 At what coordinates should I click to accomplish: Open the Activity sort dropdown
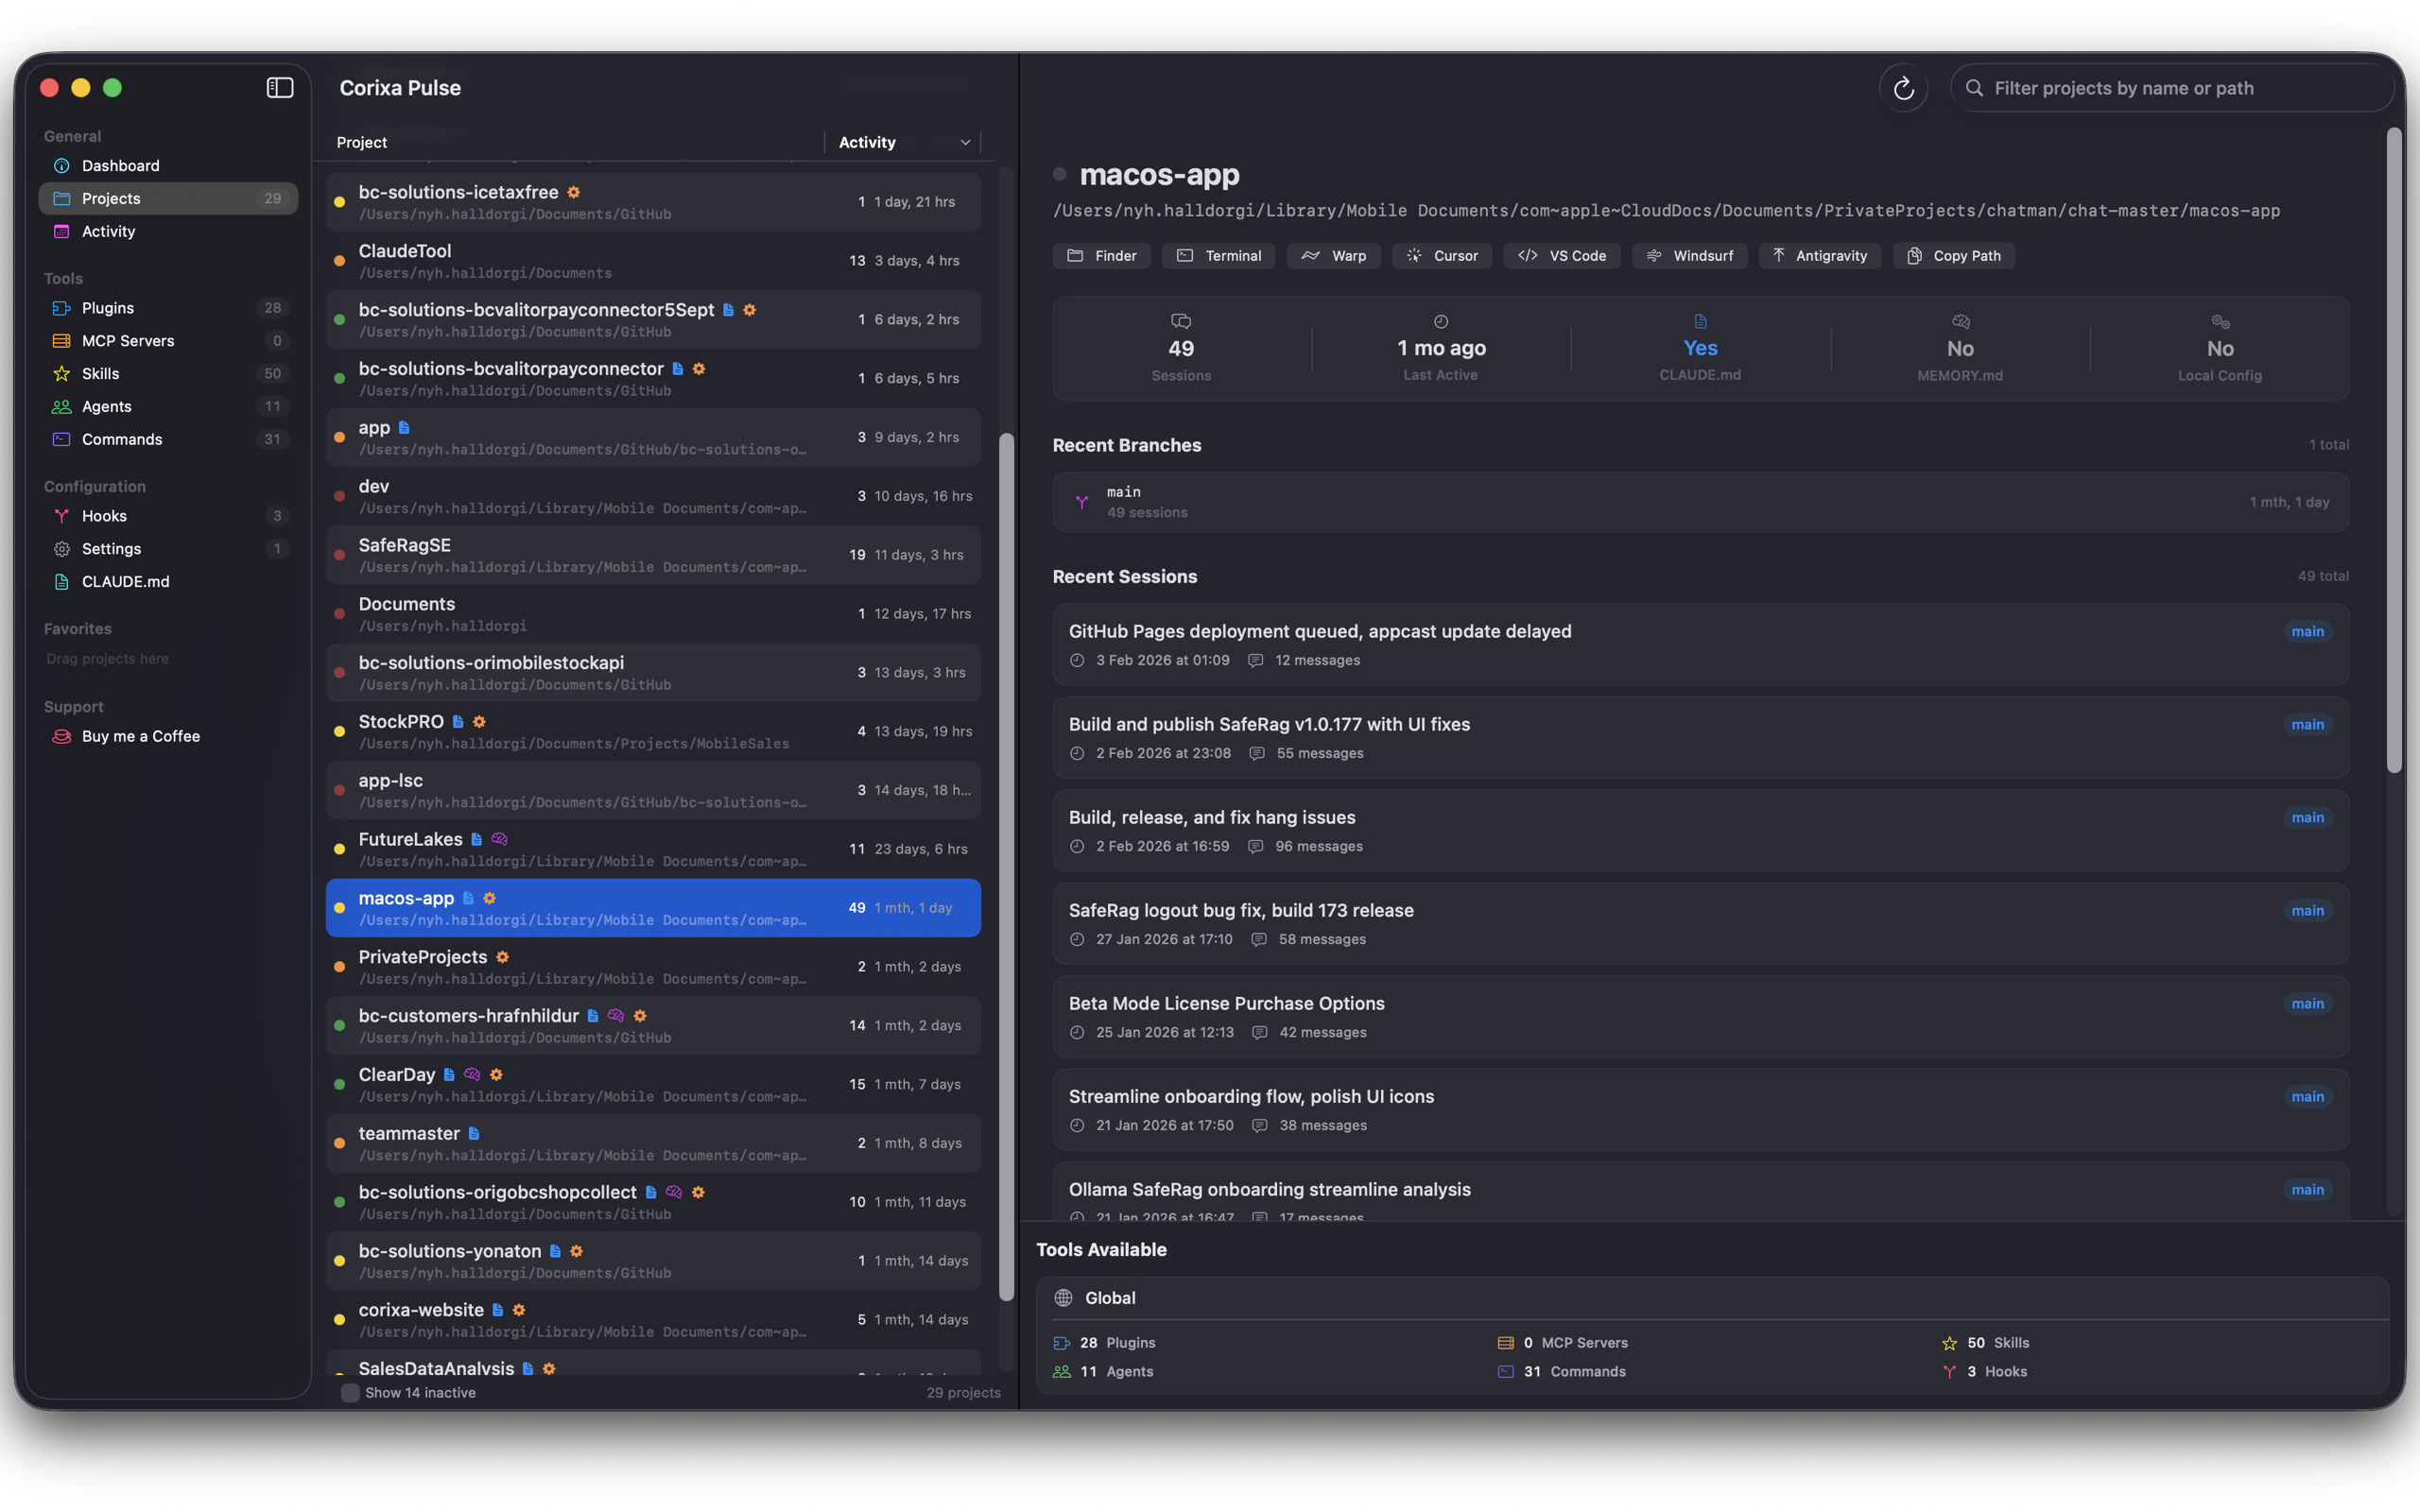coord(901,142)
